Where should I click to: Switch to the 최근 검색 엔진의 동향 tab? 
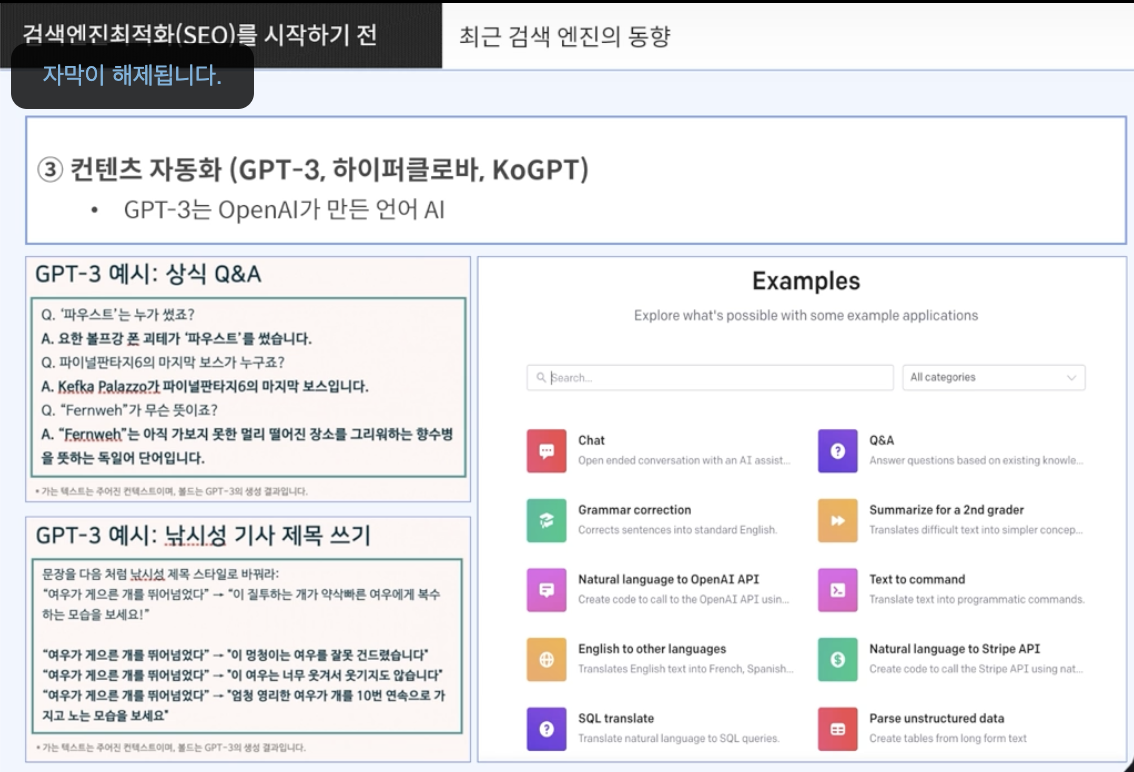pos(565,36)
